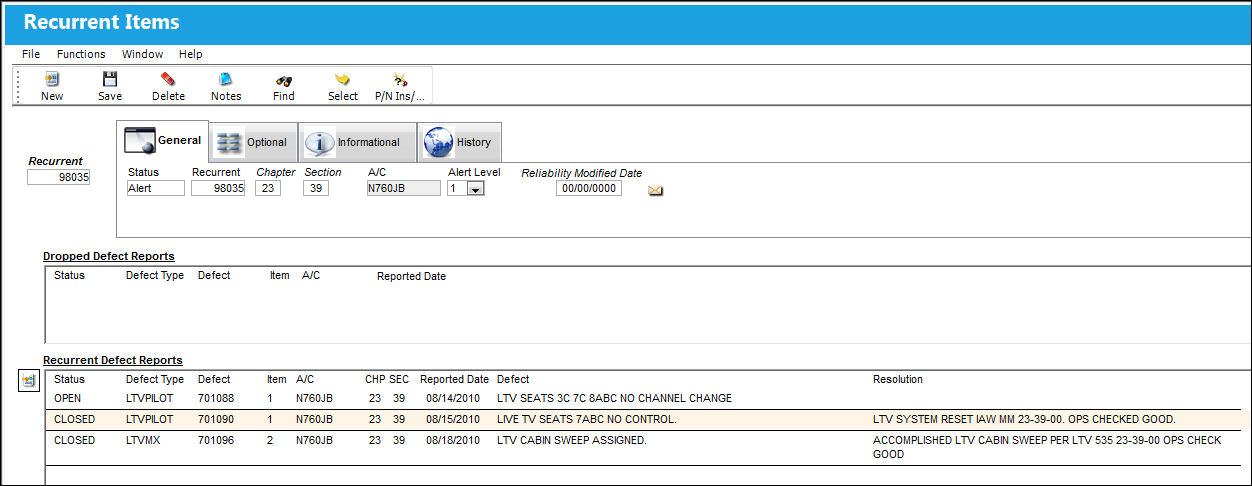The width and height of the screenshot is (1252, 486).
Task: Click the Find binoculars icon
Action: (x=284, y=86)
